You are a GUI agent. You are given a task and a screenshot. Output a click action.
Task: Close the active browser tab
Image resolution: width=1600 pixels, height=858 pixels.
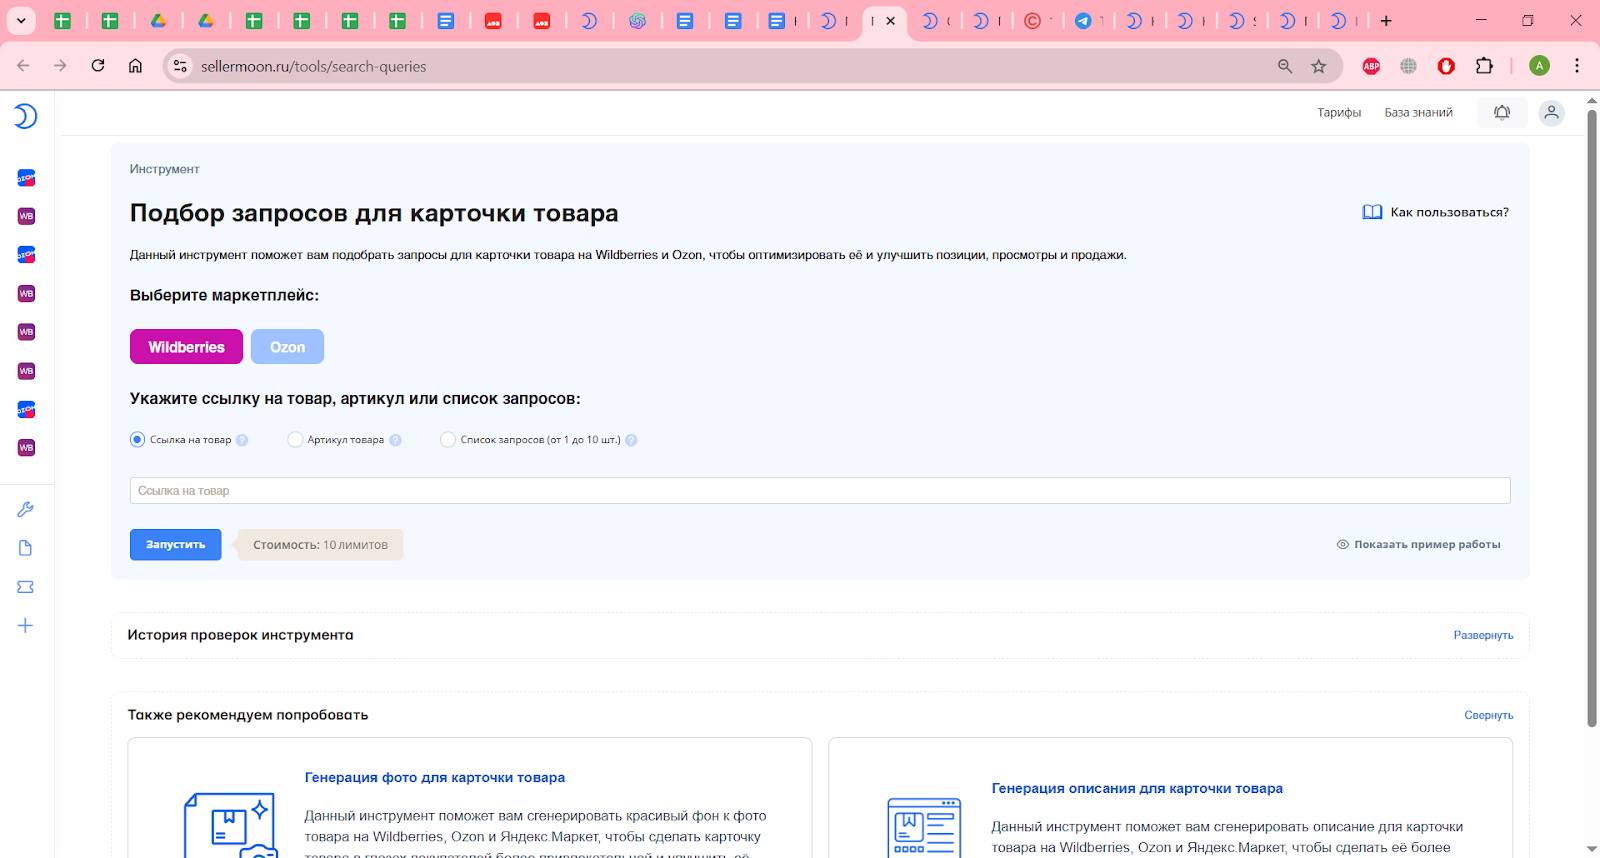tap(890, 21)
